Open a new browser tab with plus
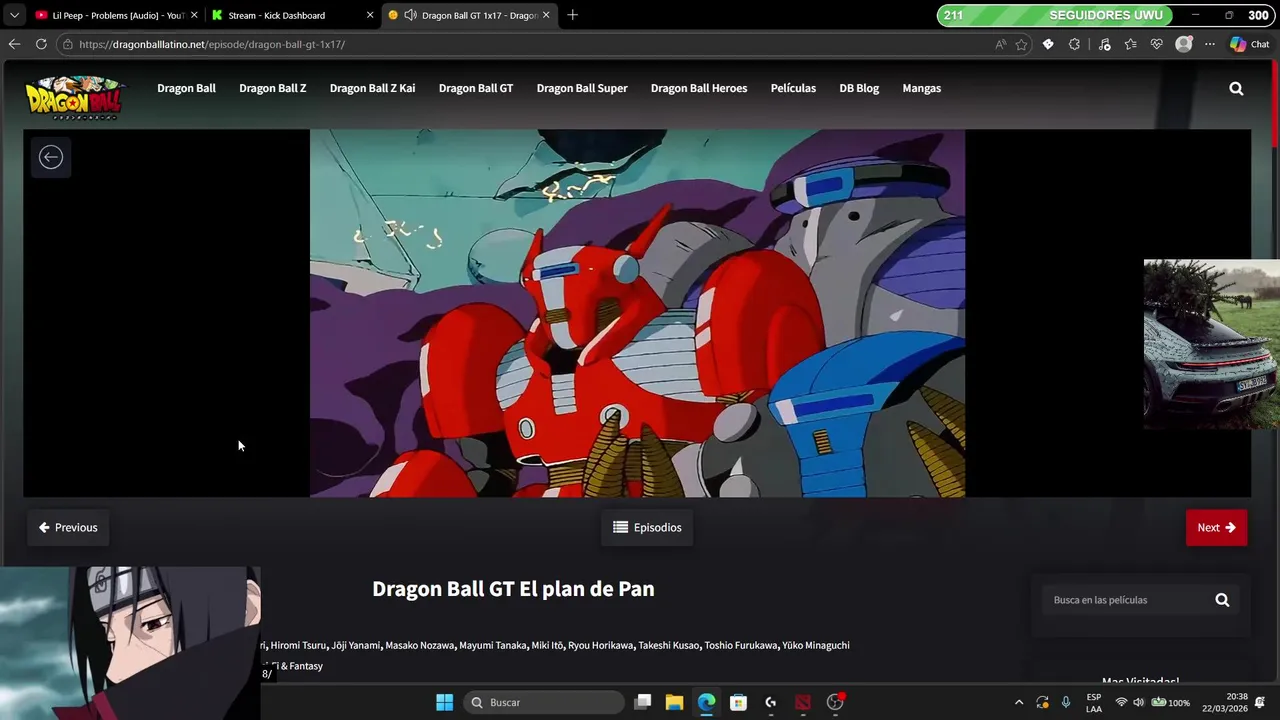1280x720 pixels. [x=572, y=15]
